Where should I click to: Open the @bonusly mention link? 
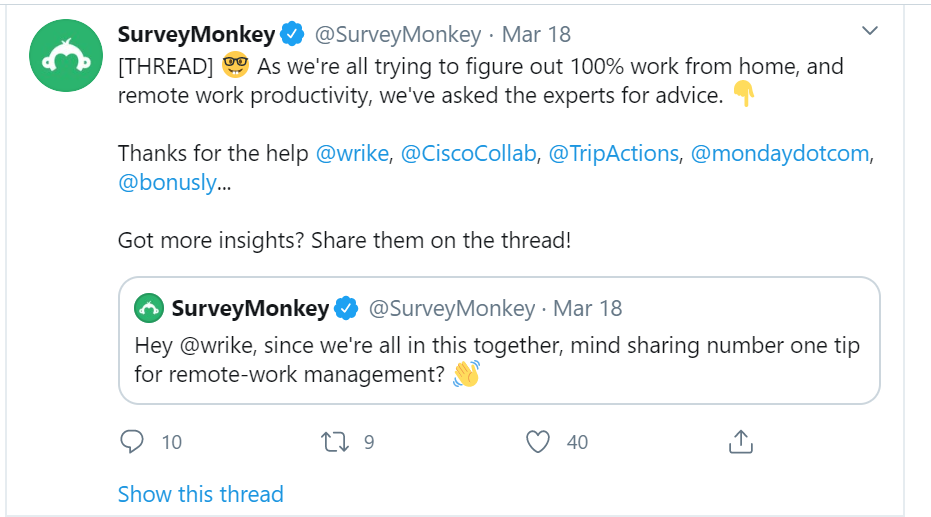pyautogui.click(x=167, y=183)
